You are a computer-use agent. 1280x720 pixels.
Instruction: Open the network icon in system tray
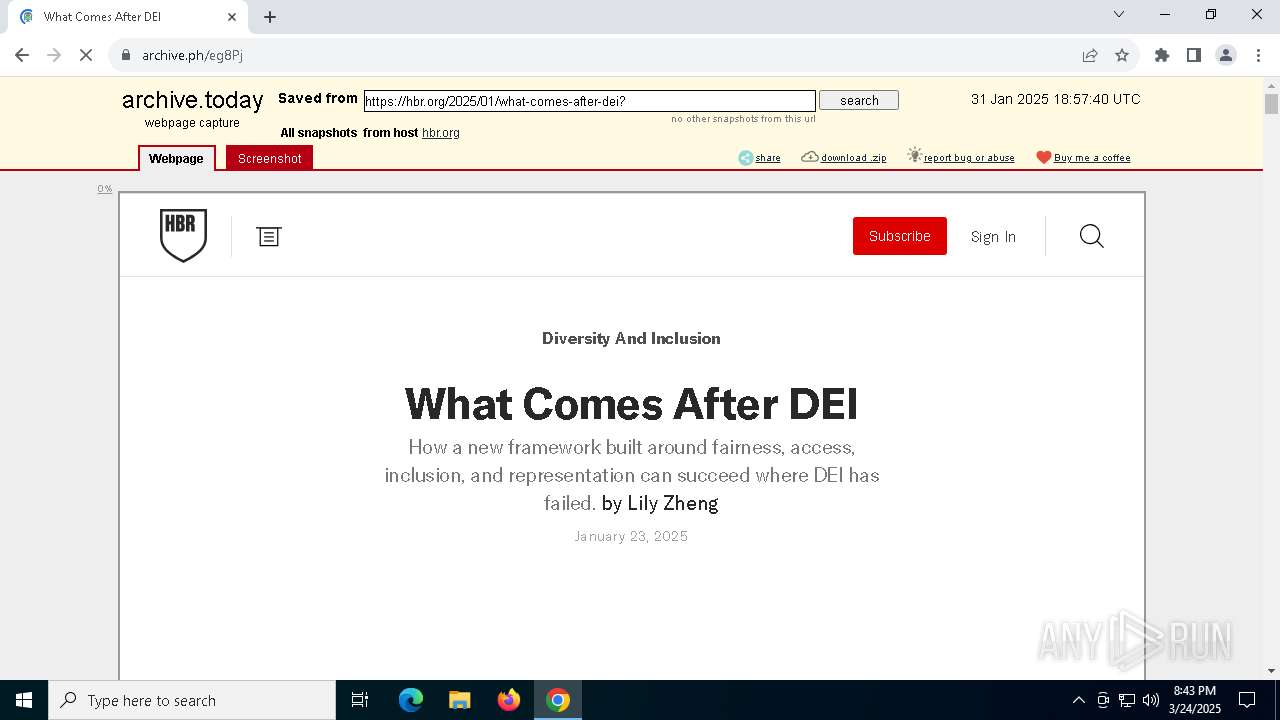pos(1127,700)
